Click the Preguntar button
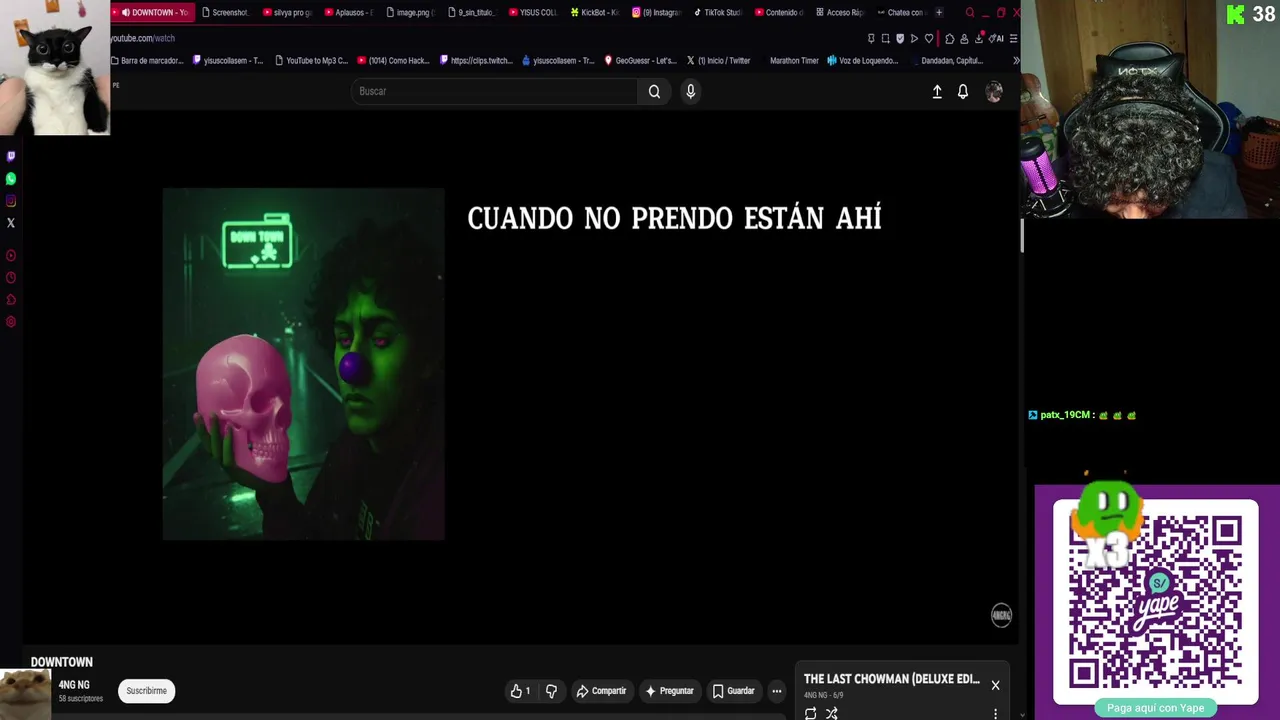Viewport: 1280px width, 720px height. coord(669,691)
